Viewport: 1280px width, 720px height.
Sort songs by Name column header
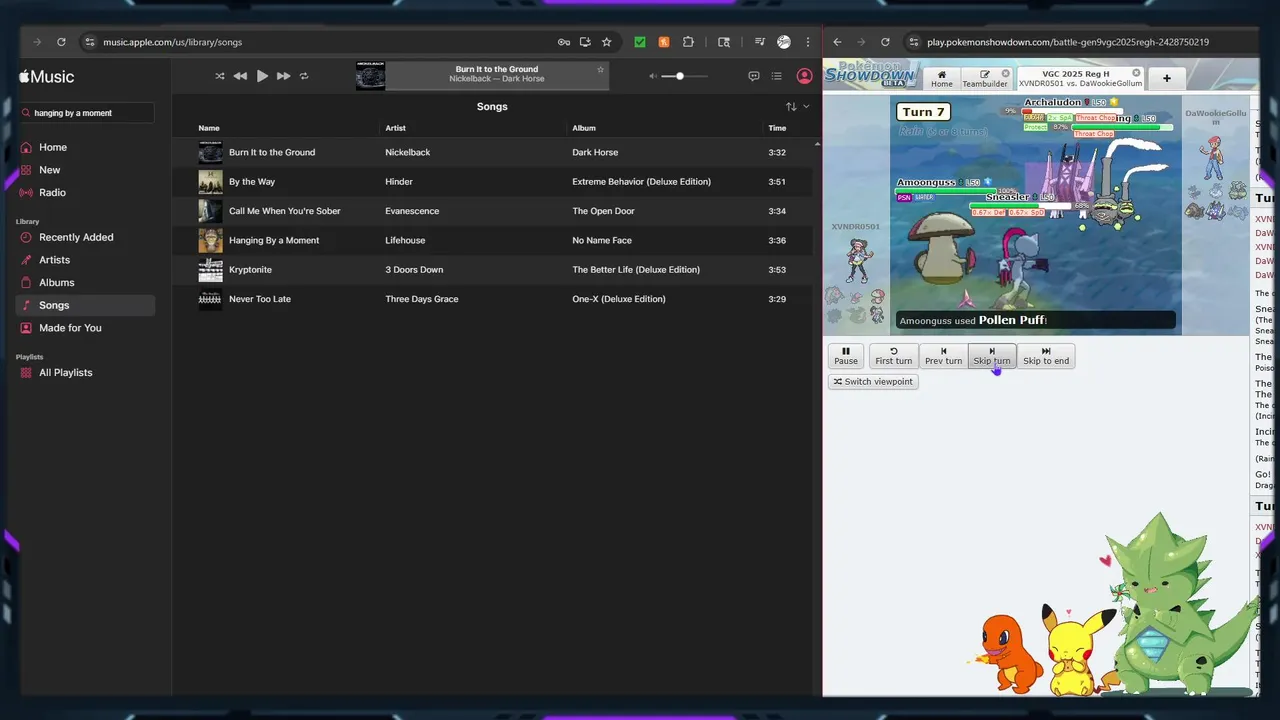[x=208, y=128]
